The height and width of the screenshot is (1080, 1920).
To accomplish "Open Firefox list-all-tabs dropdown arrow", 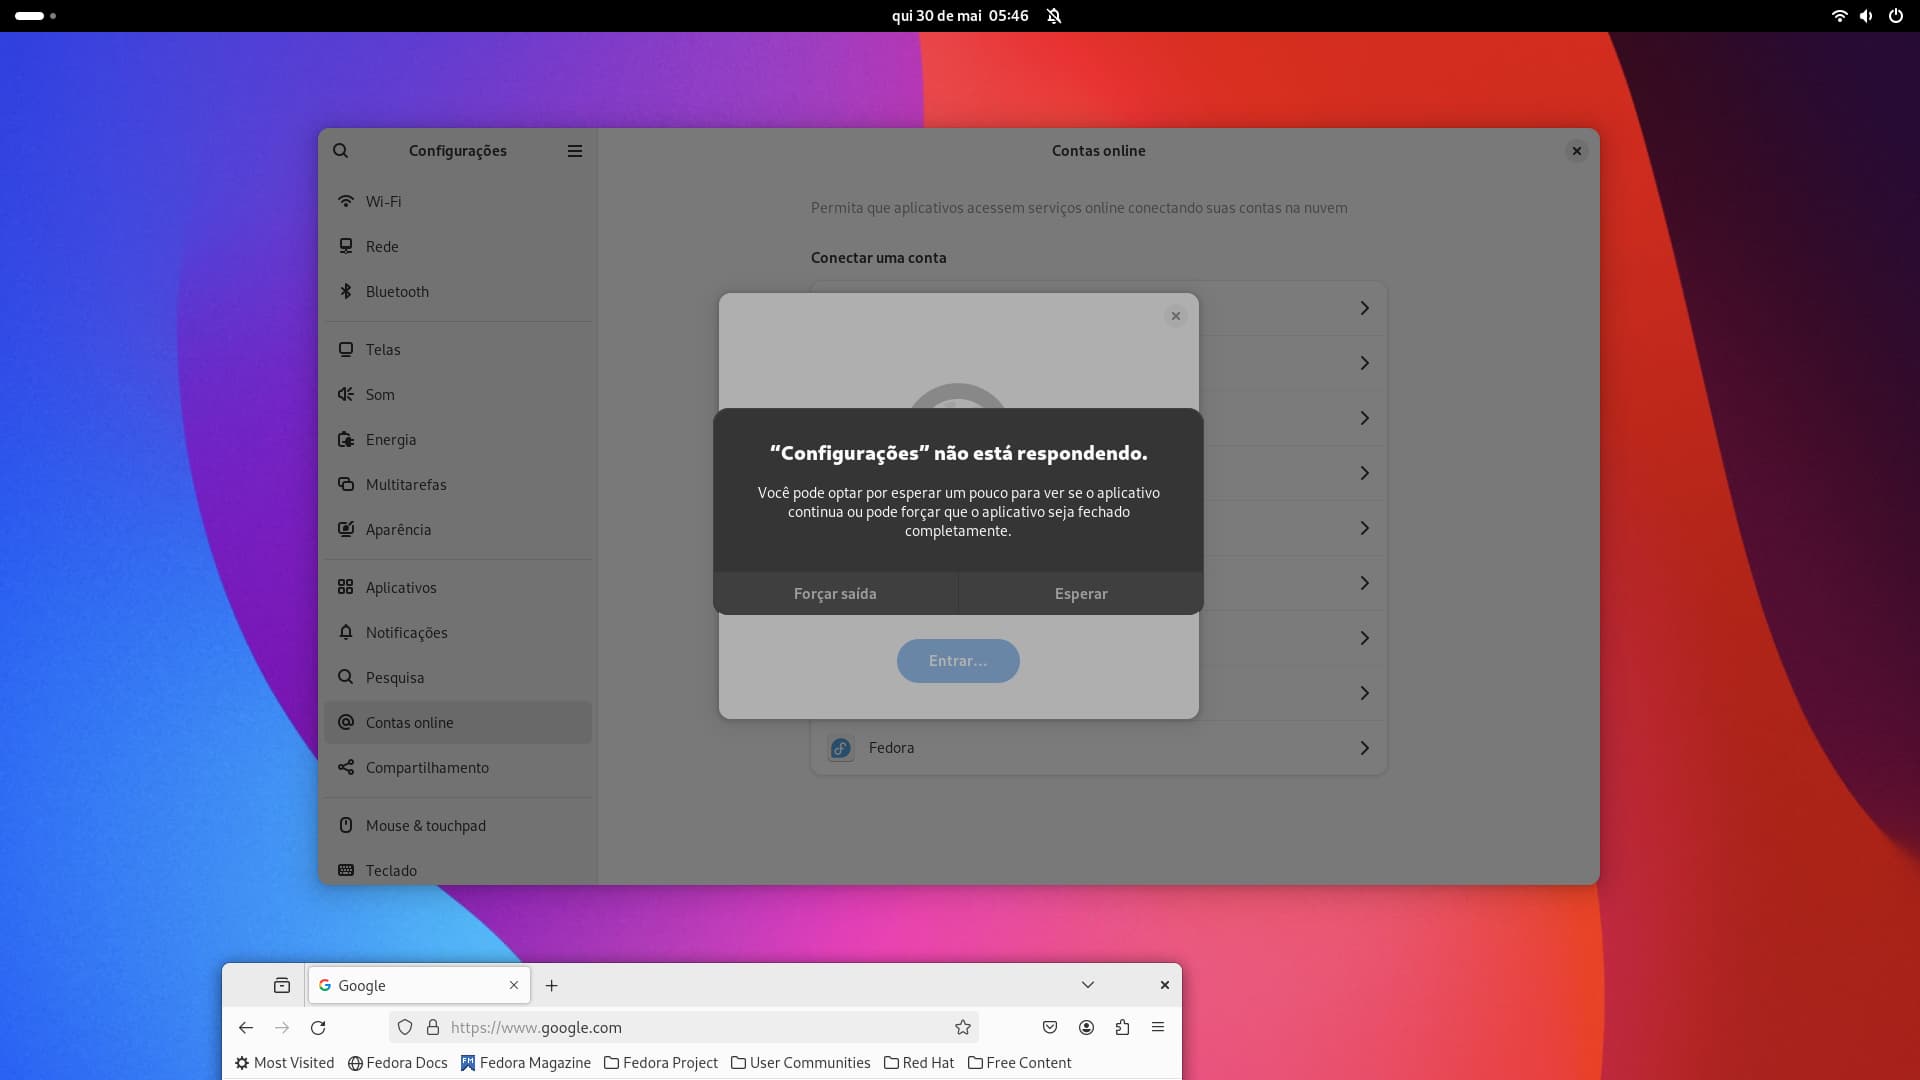I will (x=1088, y=985).
